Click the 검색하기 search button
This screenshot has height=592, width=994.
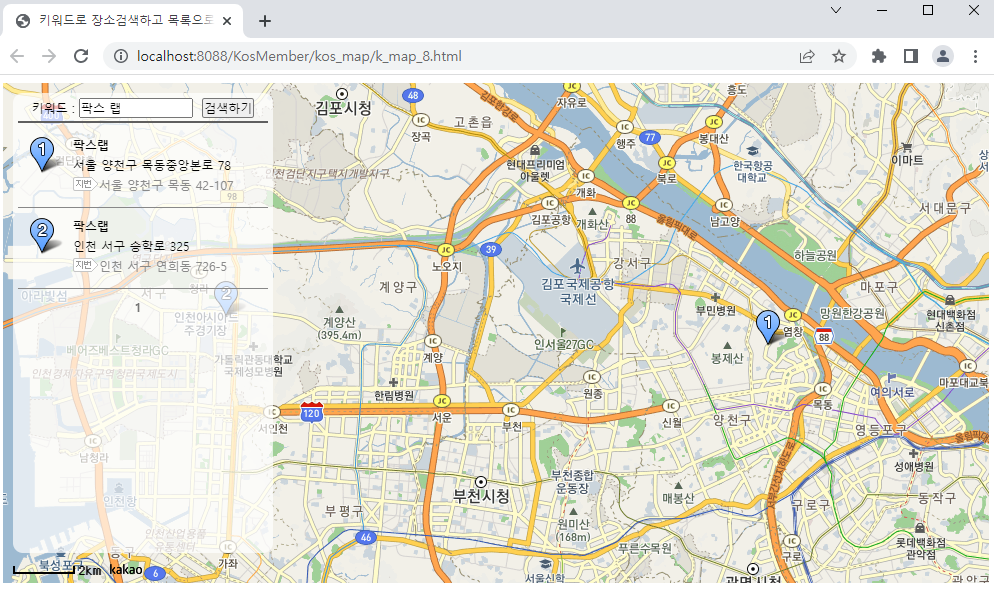228,108
